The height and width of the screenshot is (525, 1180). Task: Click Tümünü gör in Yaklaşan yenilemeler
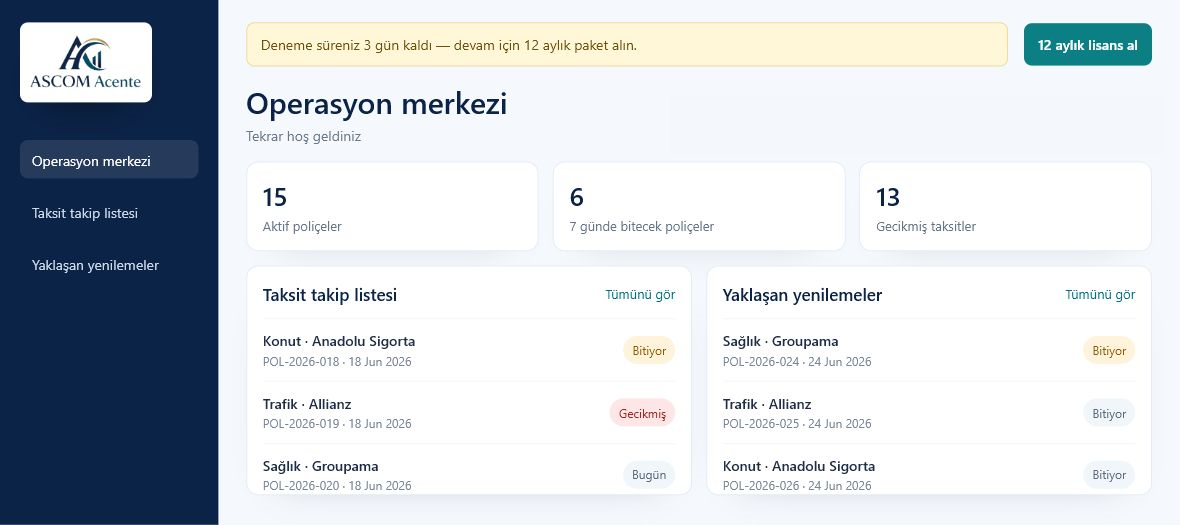pyautogui.click(x=1100, y=295)
